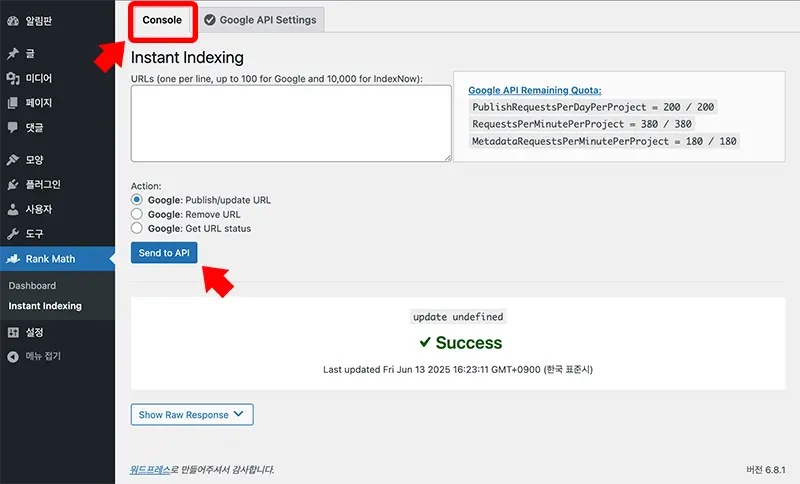Open 글 posts menu item
Viewport: 800px width, 484px height.
58,53
